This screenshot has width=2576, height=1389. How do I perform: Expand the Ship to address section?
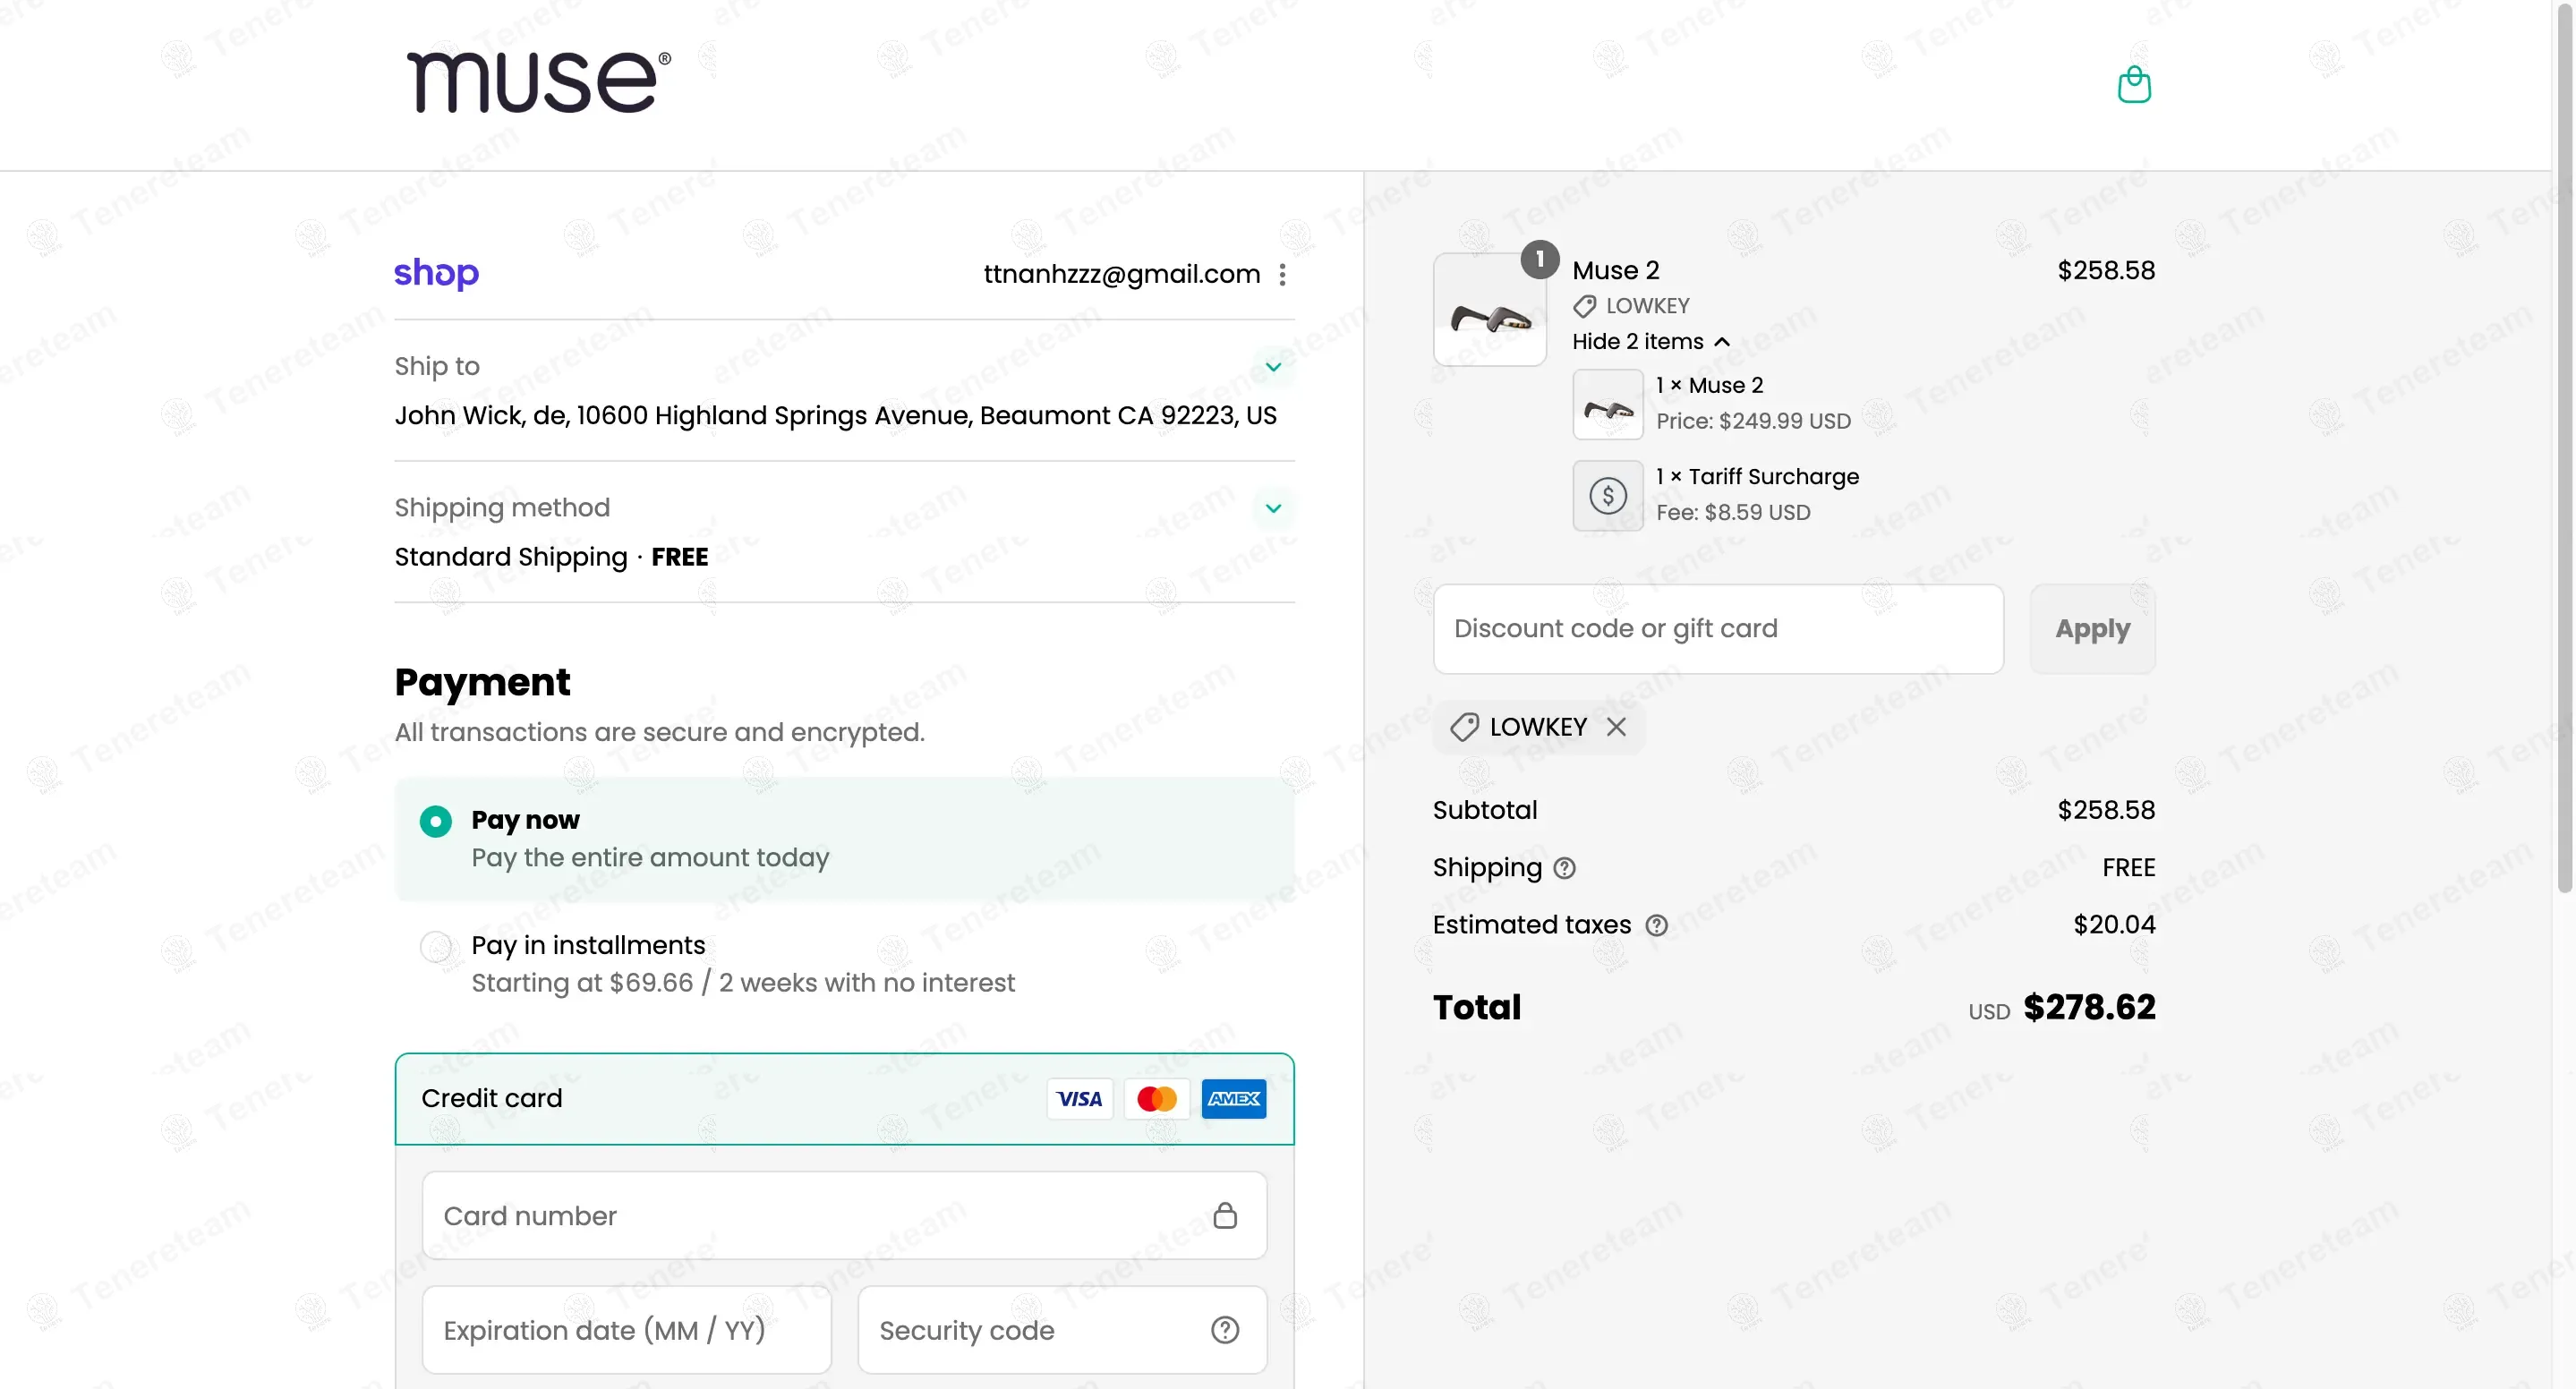point(1273,367)
